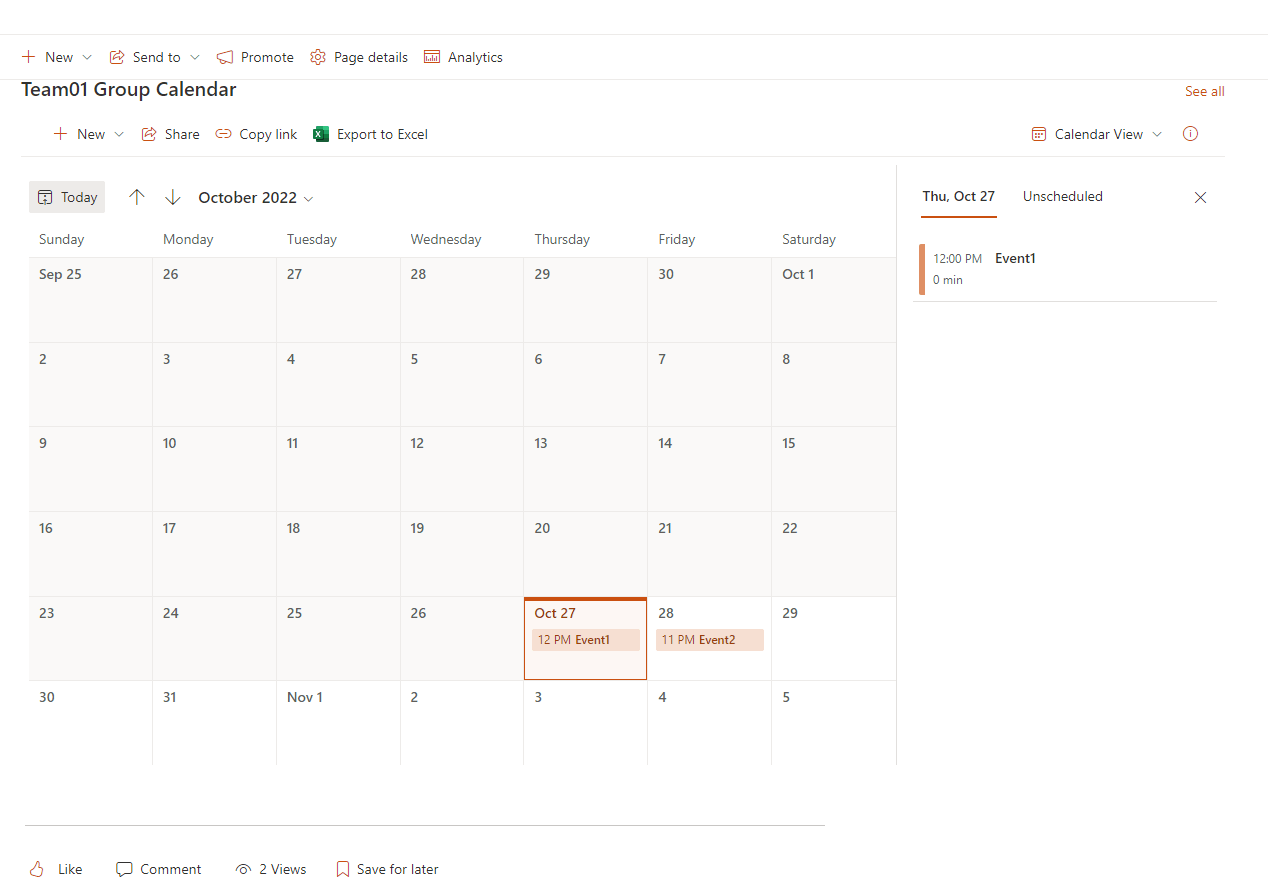Viewport: 1268px width, 892px height.
Task: Click the calendar New plus icon
Action: [61, 134]
